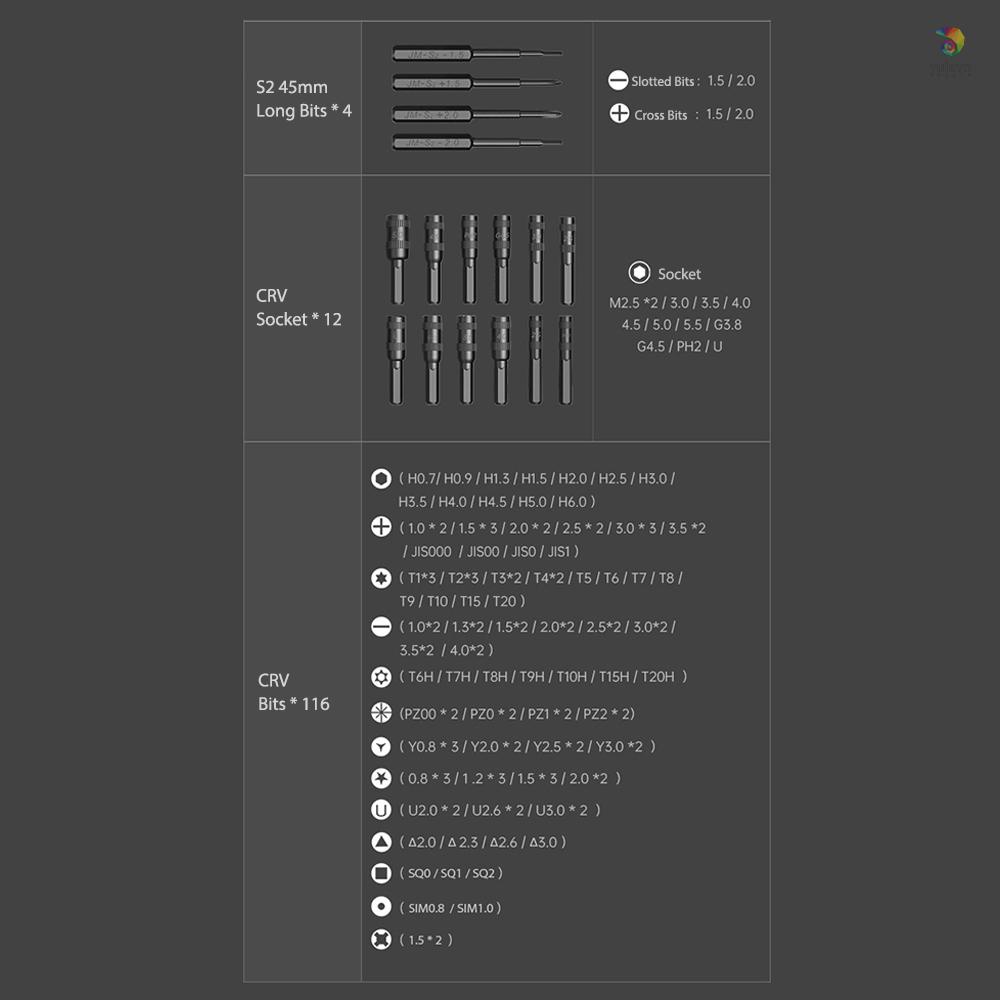Click the "S2 45mm Long Bits * 4" label
This screenshot has height=1000, width=1000.
(x=303, y=99)
